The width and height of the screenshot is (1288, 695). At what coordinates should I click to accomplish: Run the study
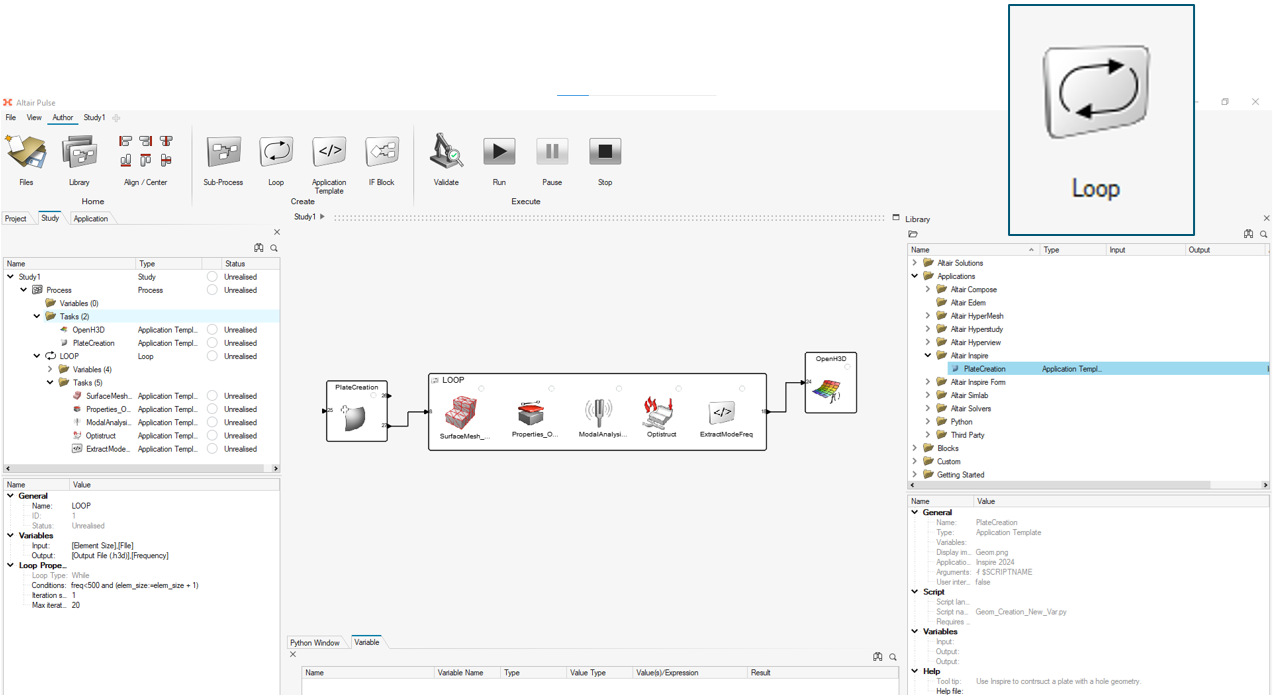tap(499, 160)
